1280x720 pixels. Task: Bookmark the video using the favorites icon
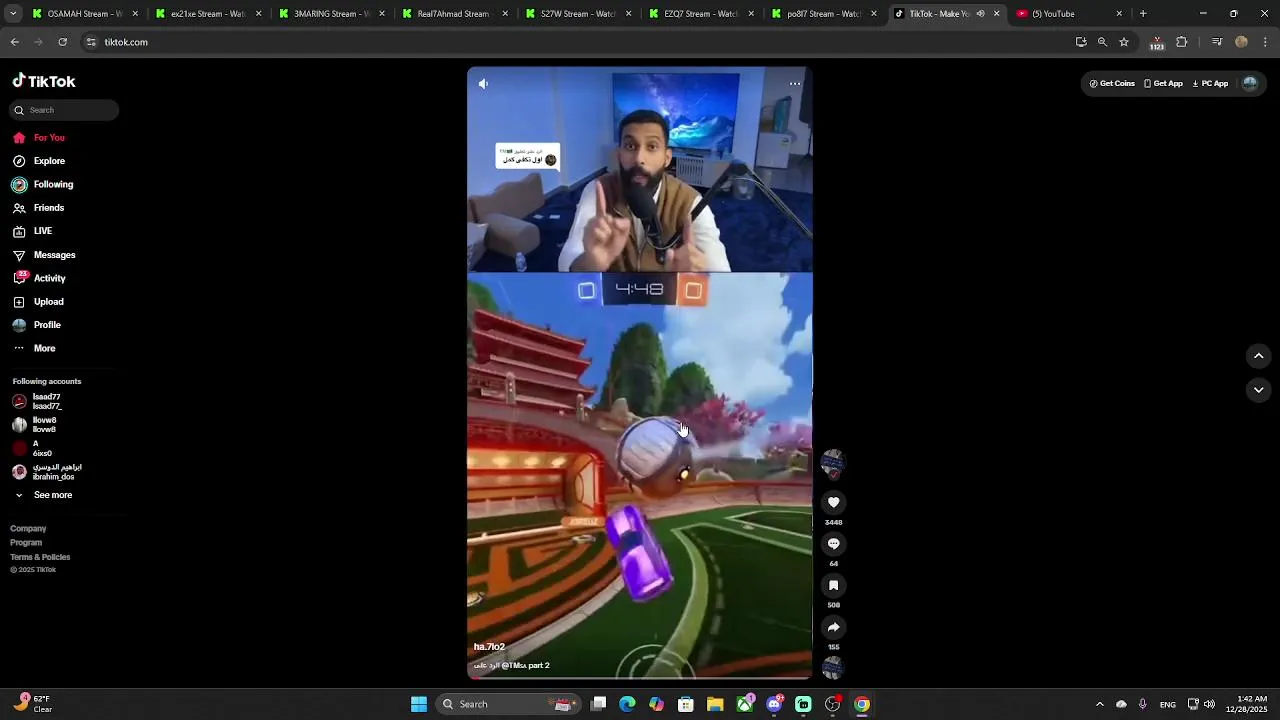[x=833, y=585]
